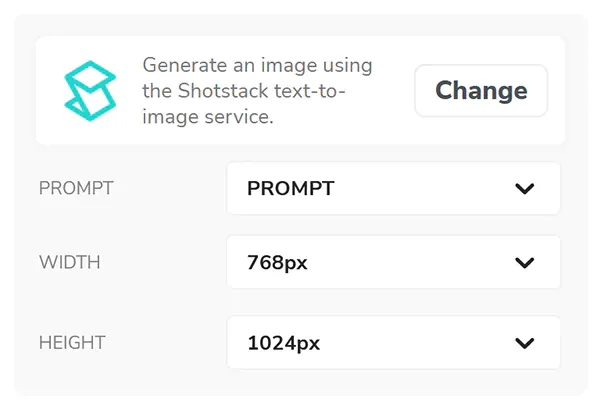Click the HEIGHT field label
Image resolution: width=600 pixels, height=409 pixels.
click(x=72, y=343)
